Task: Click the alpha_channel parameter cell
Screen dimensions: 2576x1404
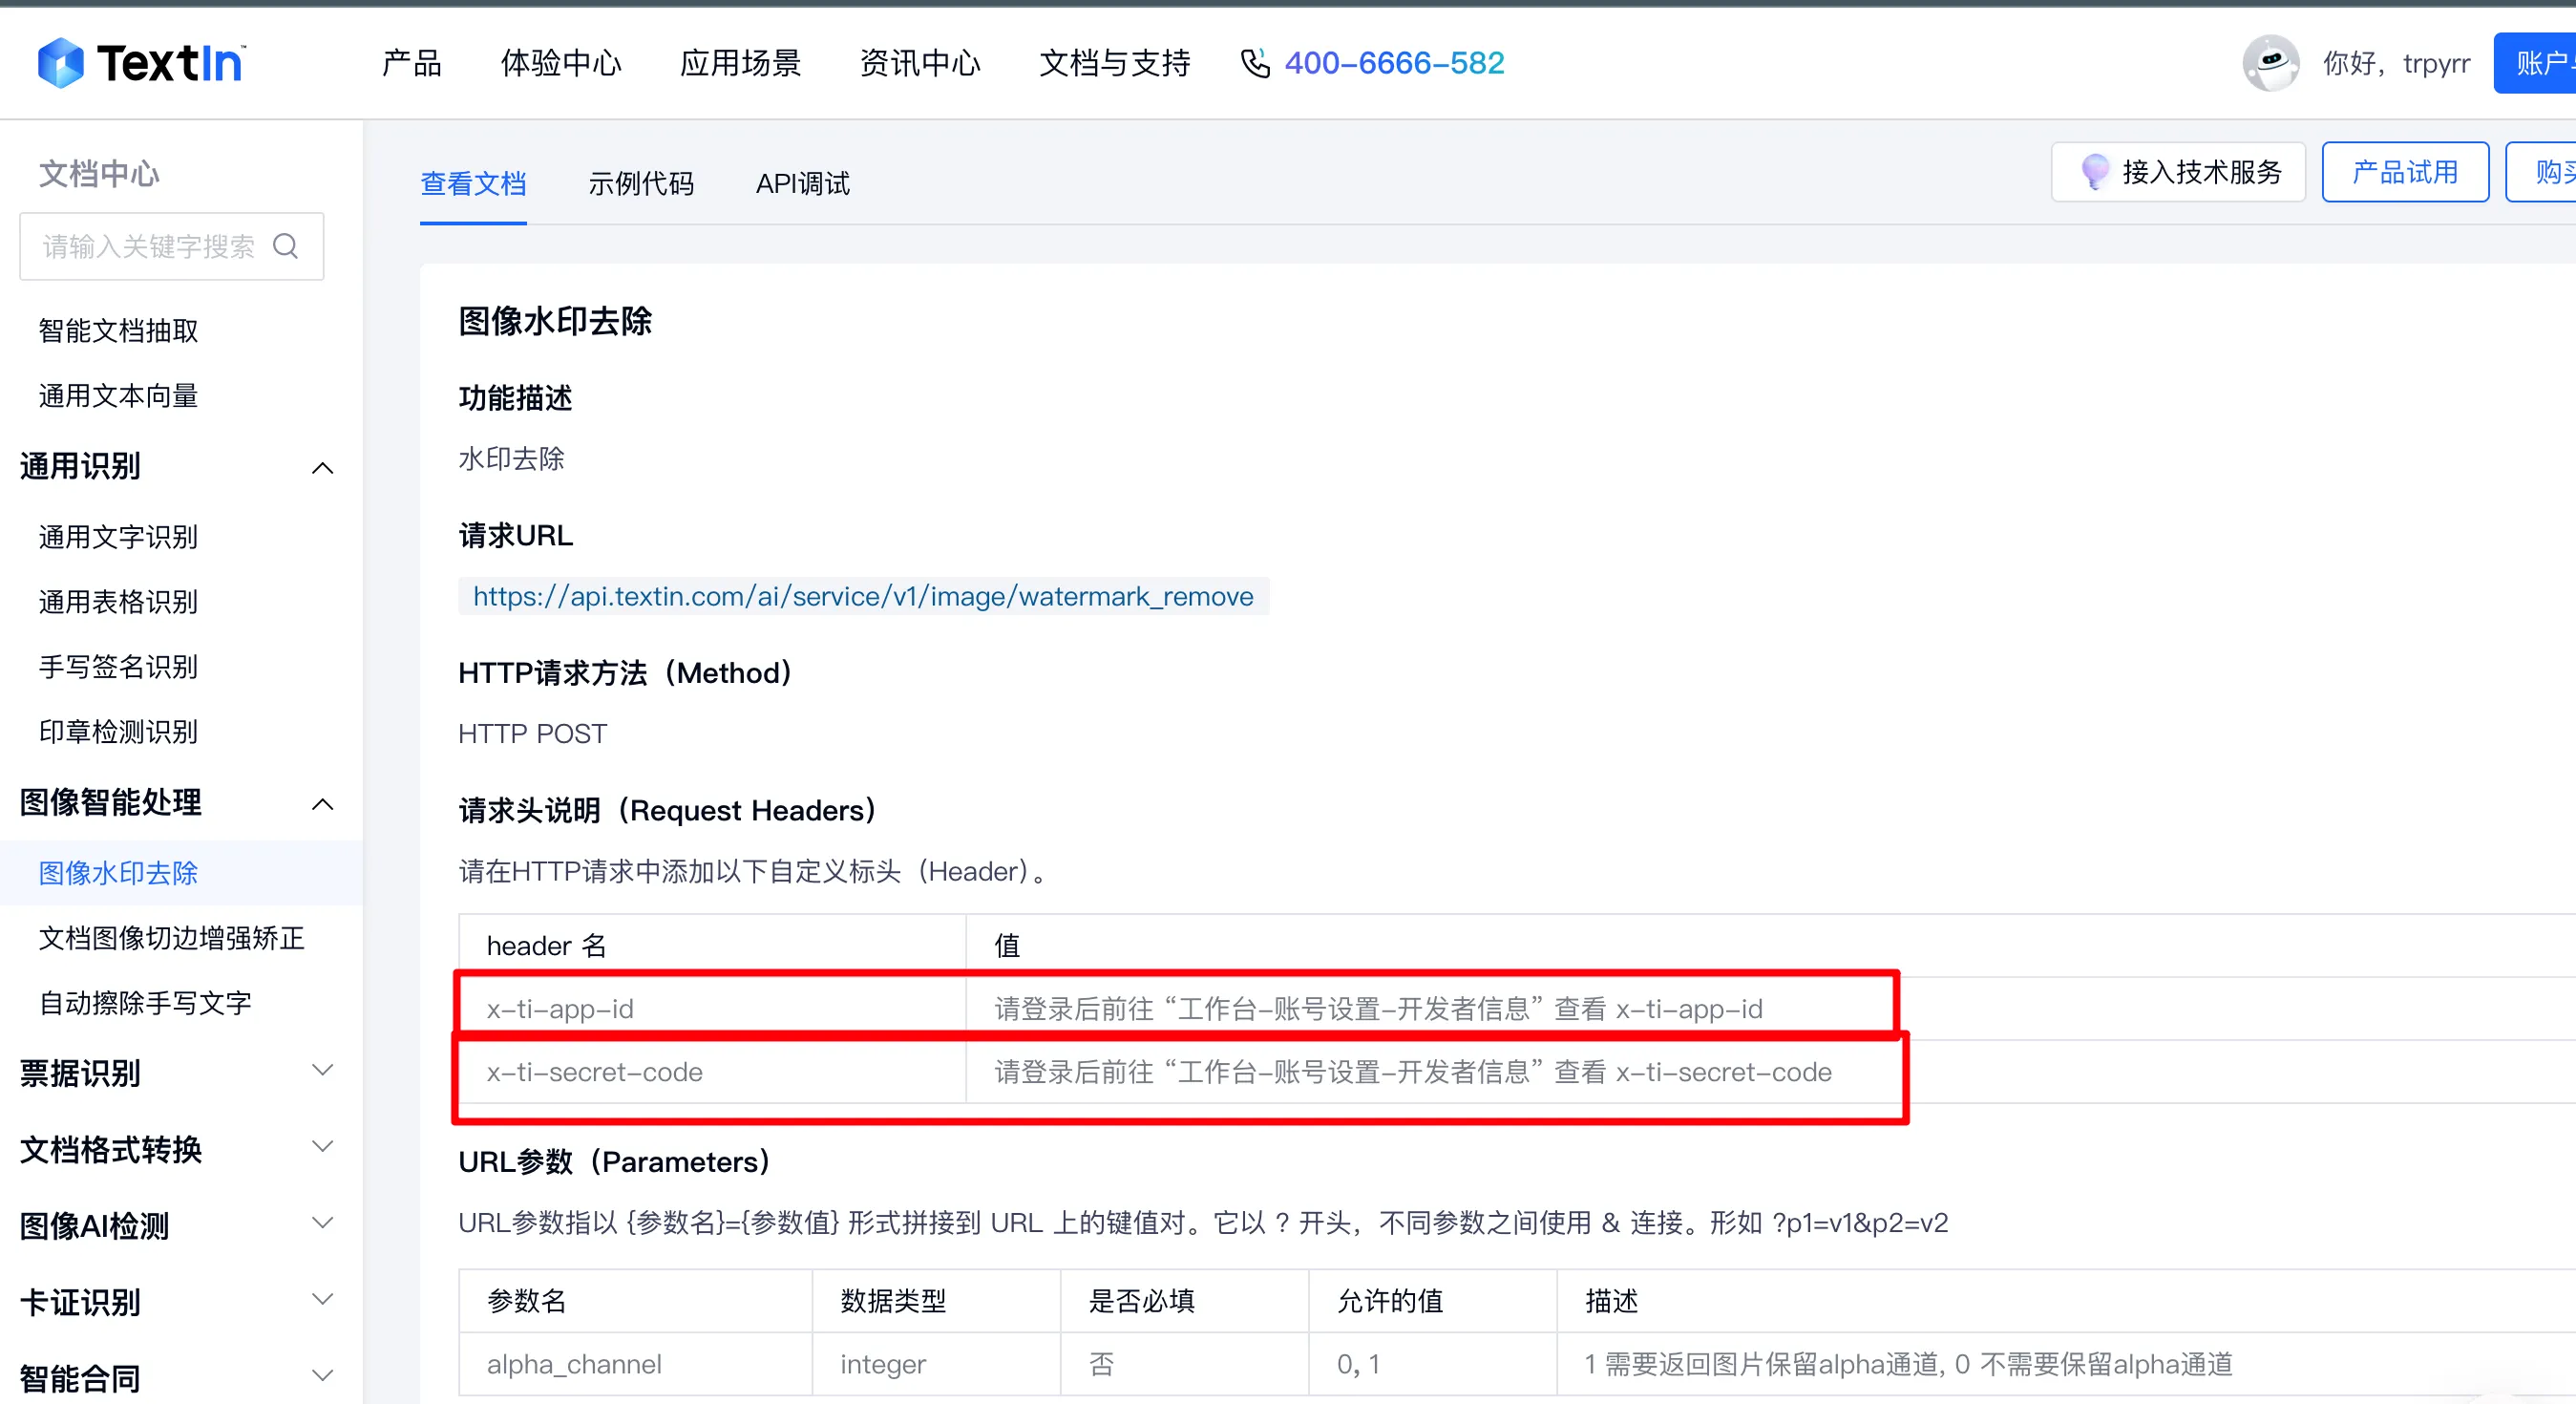Action: point(636,1364)
